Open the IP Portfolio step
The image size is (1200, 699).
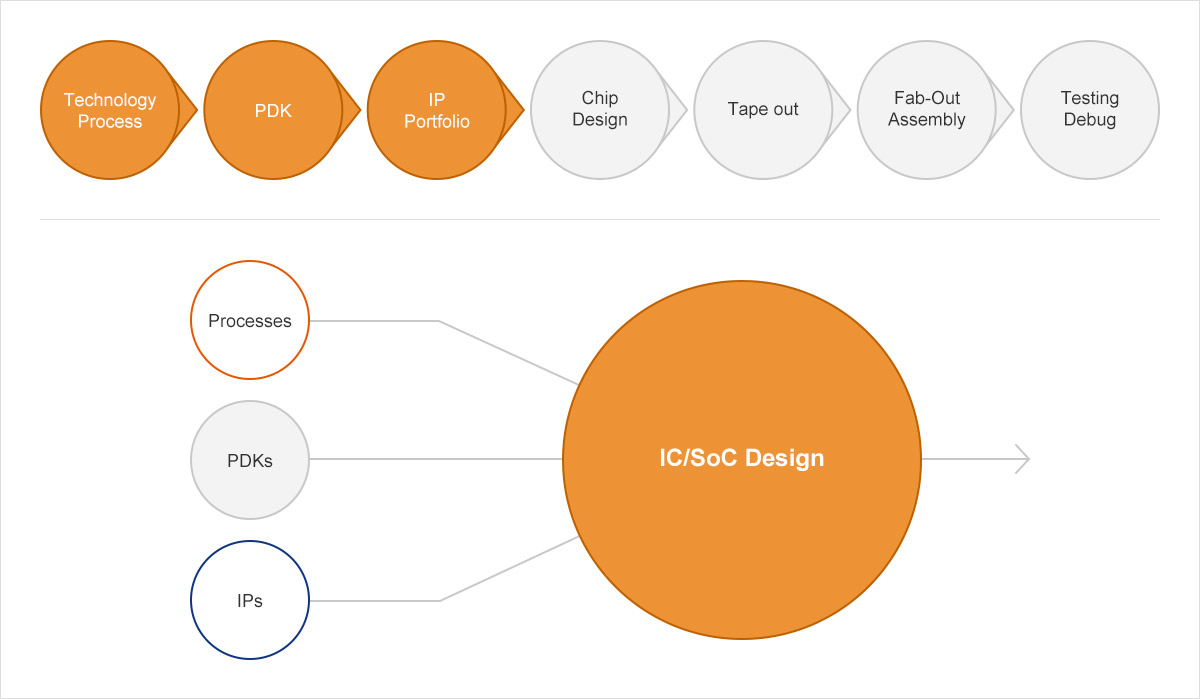(436, 110)
